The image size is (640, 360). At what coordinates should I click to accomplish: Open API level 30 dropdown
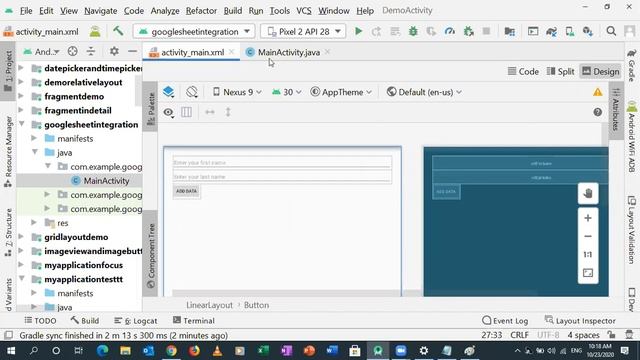[x=287, y=92]
